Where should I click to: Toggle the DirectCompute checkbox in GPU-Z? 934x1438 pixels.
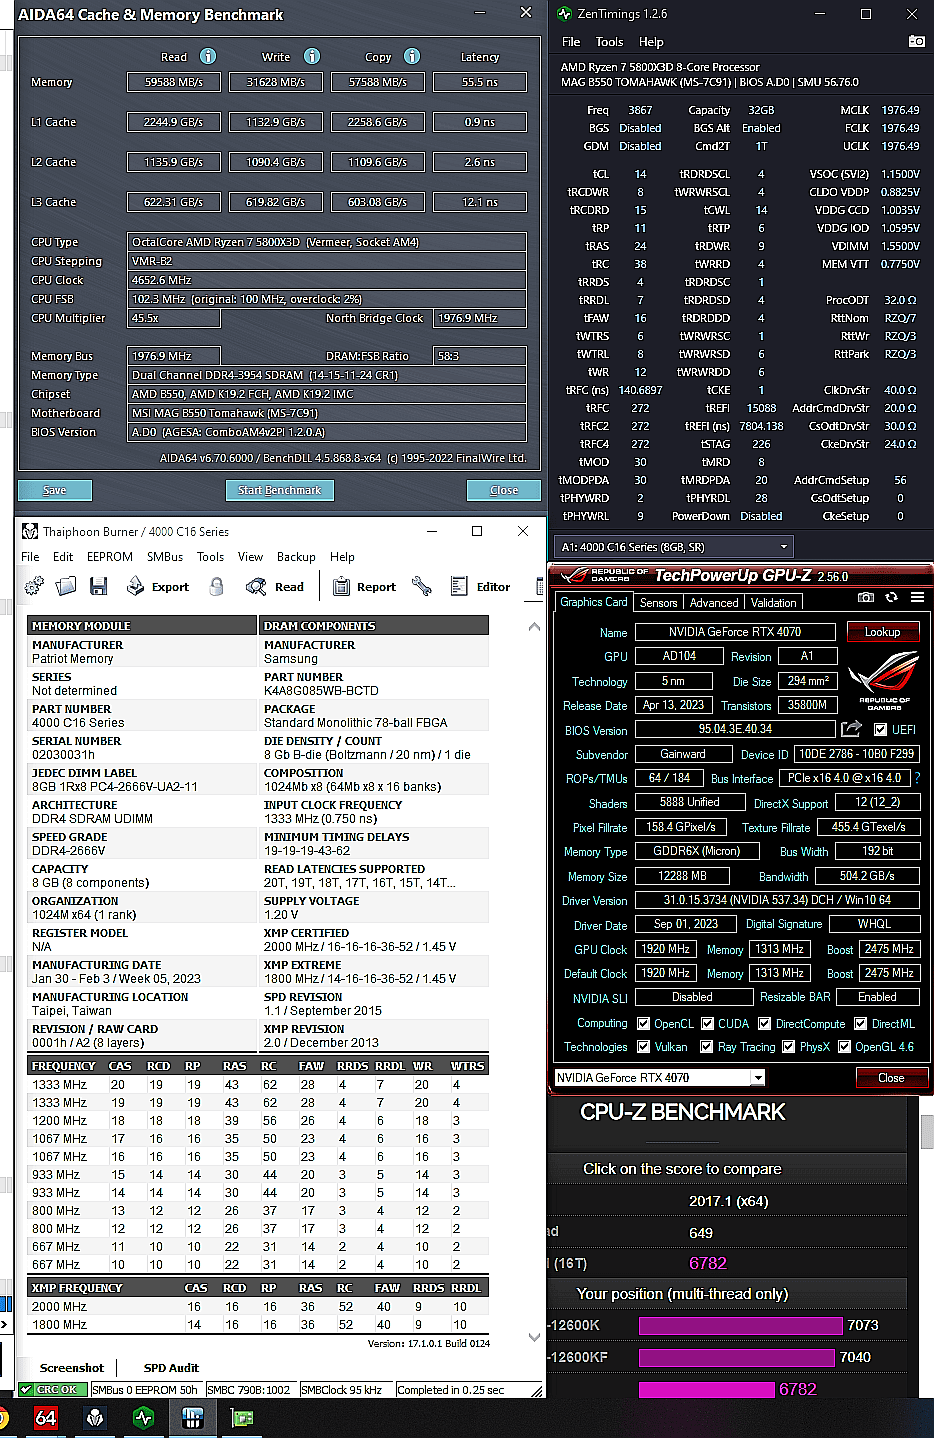(764, 1023)
